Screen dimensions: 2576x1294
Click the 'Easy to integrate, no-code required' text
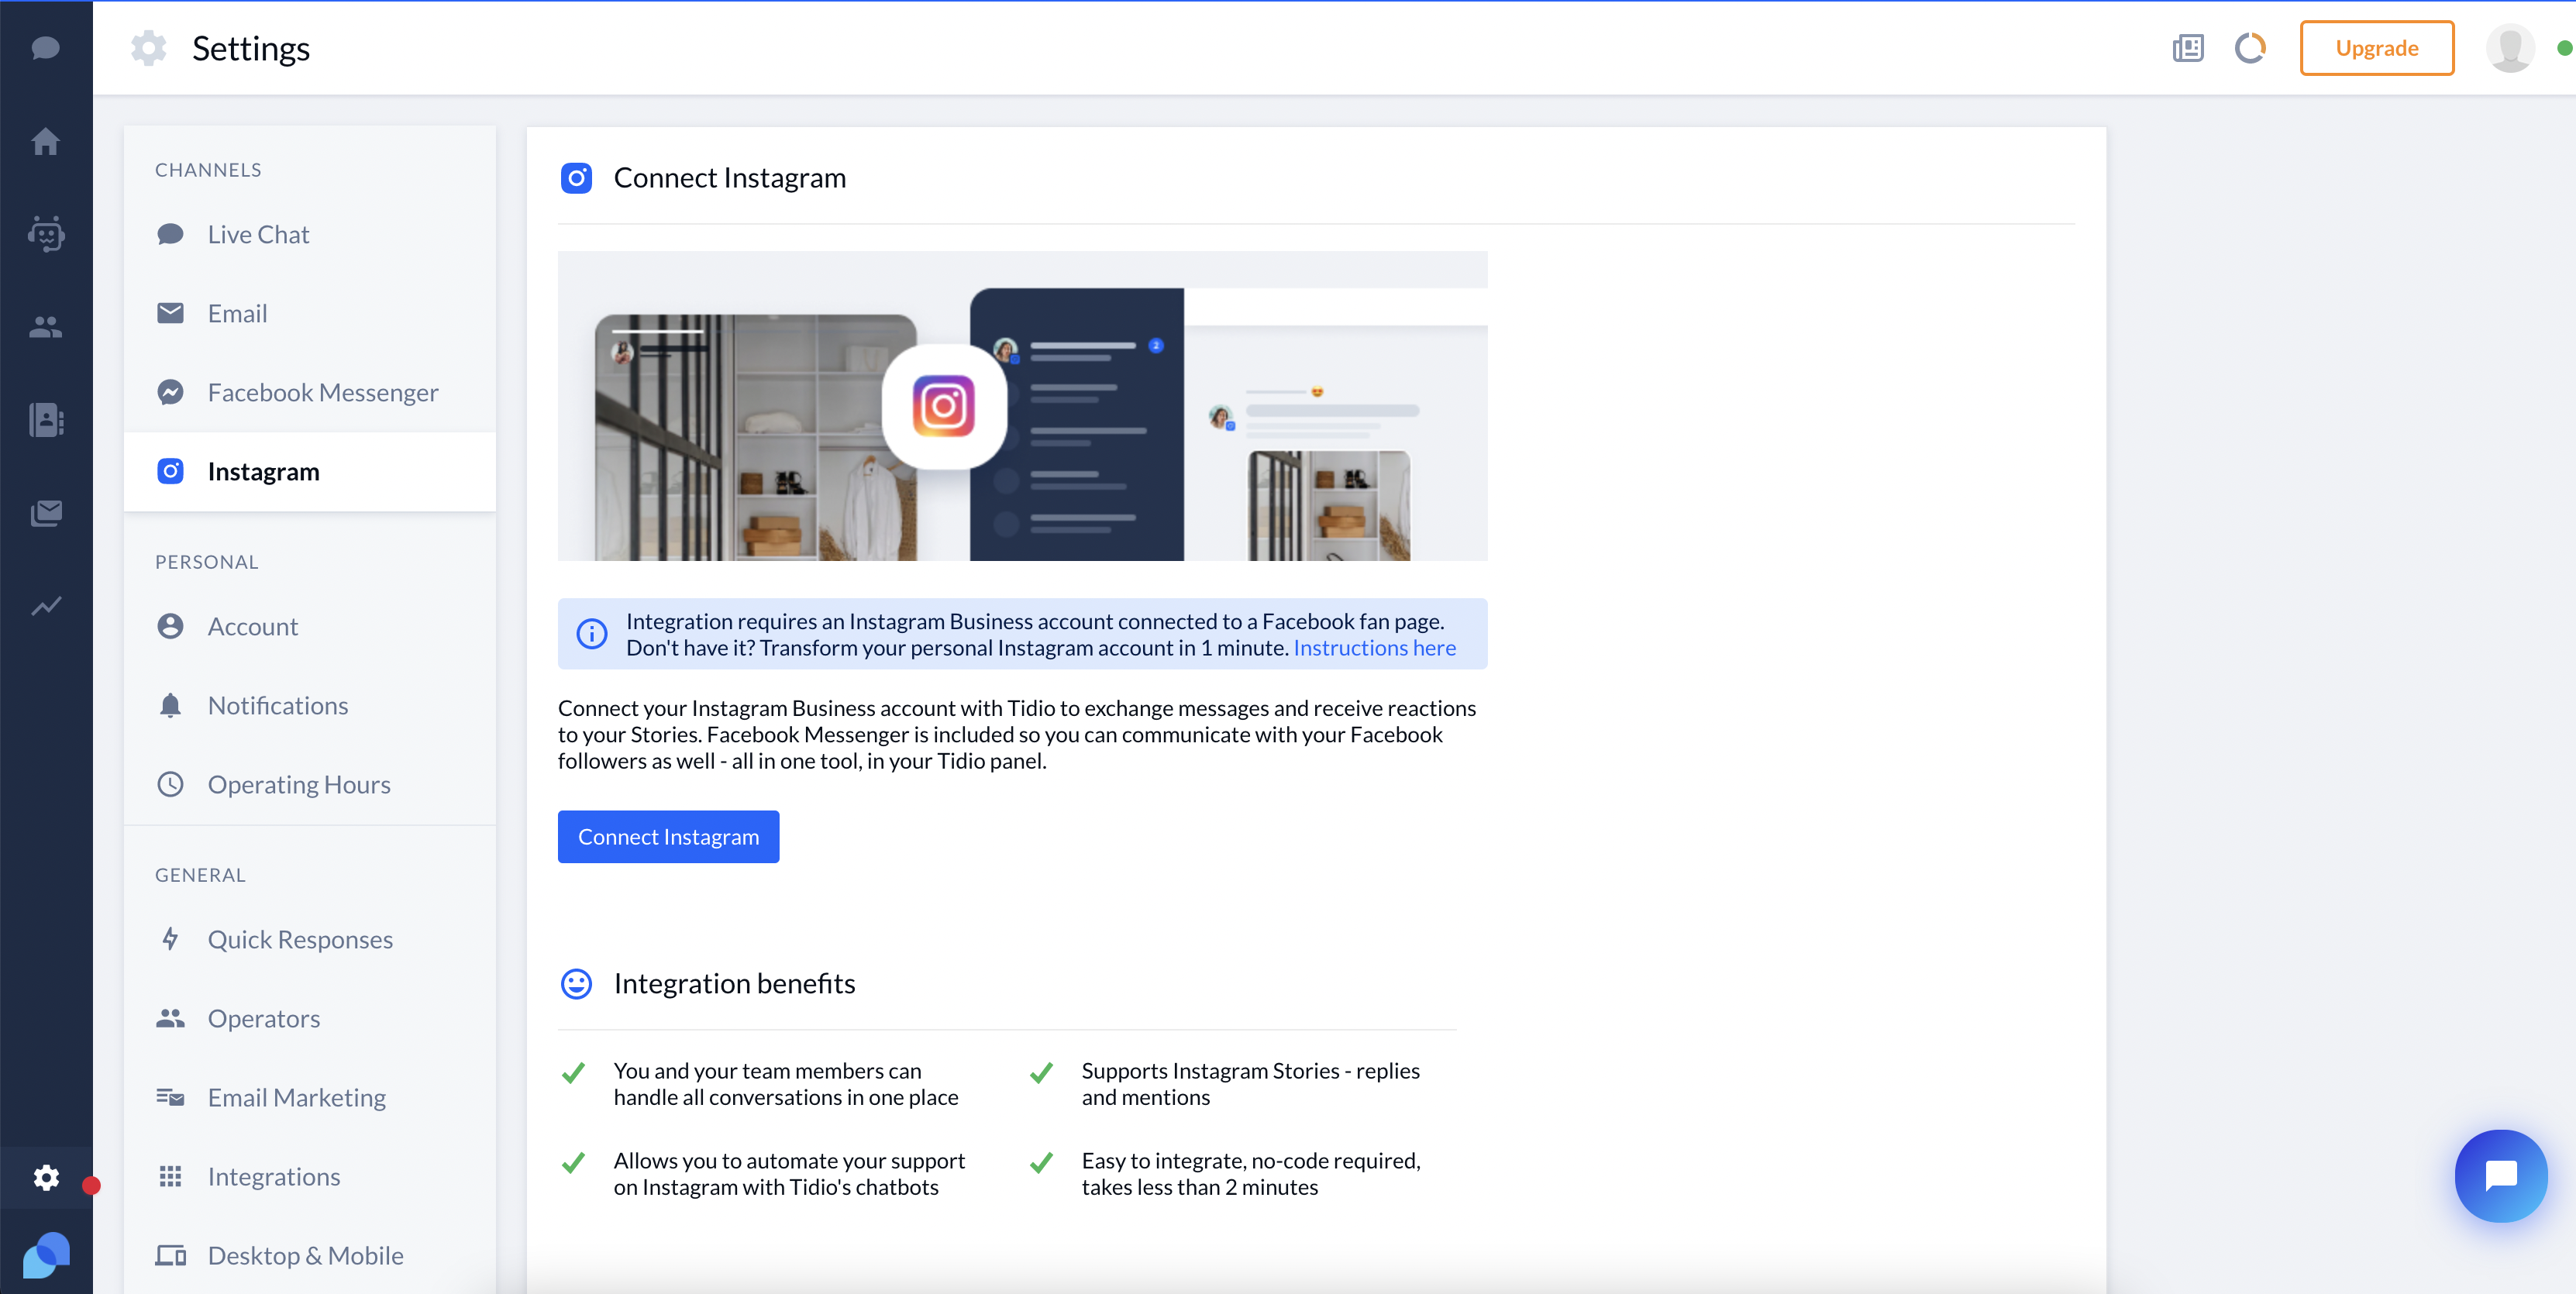click(1250, 1174)
